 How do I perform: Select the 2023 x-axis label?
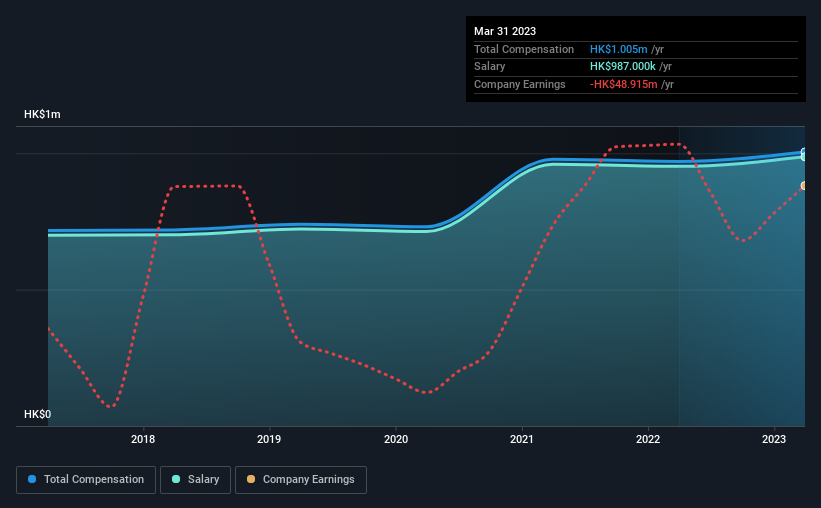pos(774,439)
